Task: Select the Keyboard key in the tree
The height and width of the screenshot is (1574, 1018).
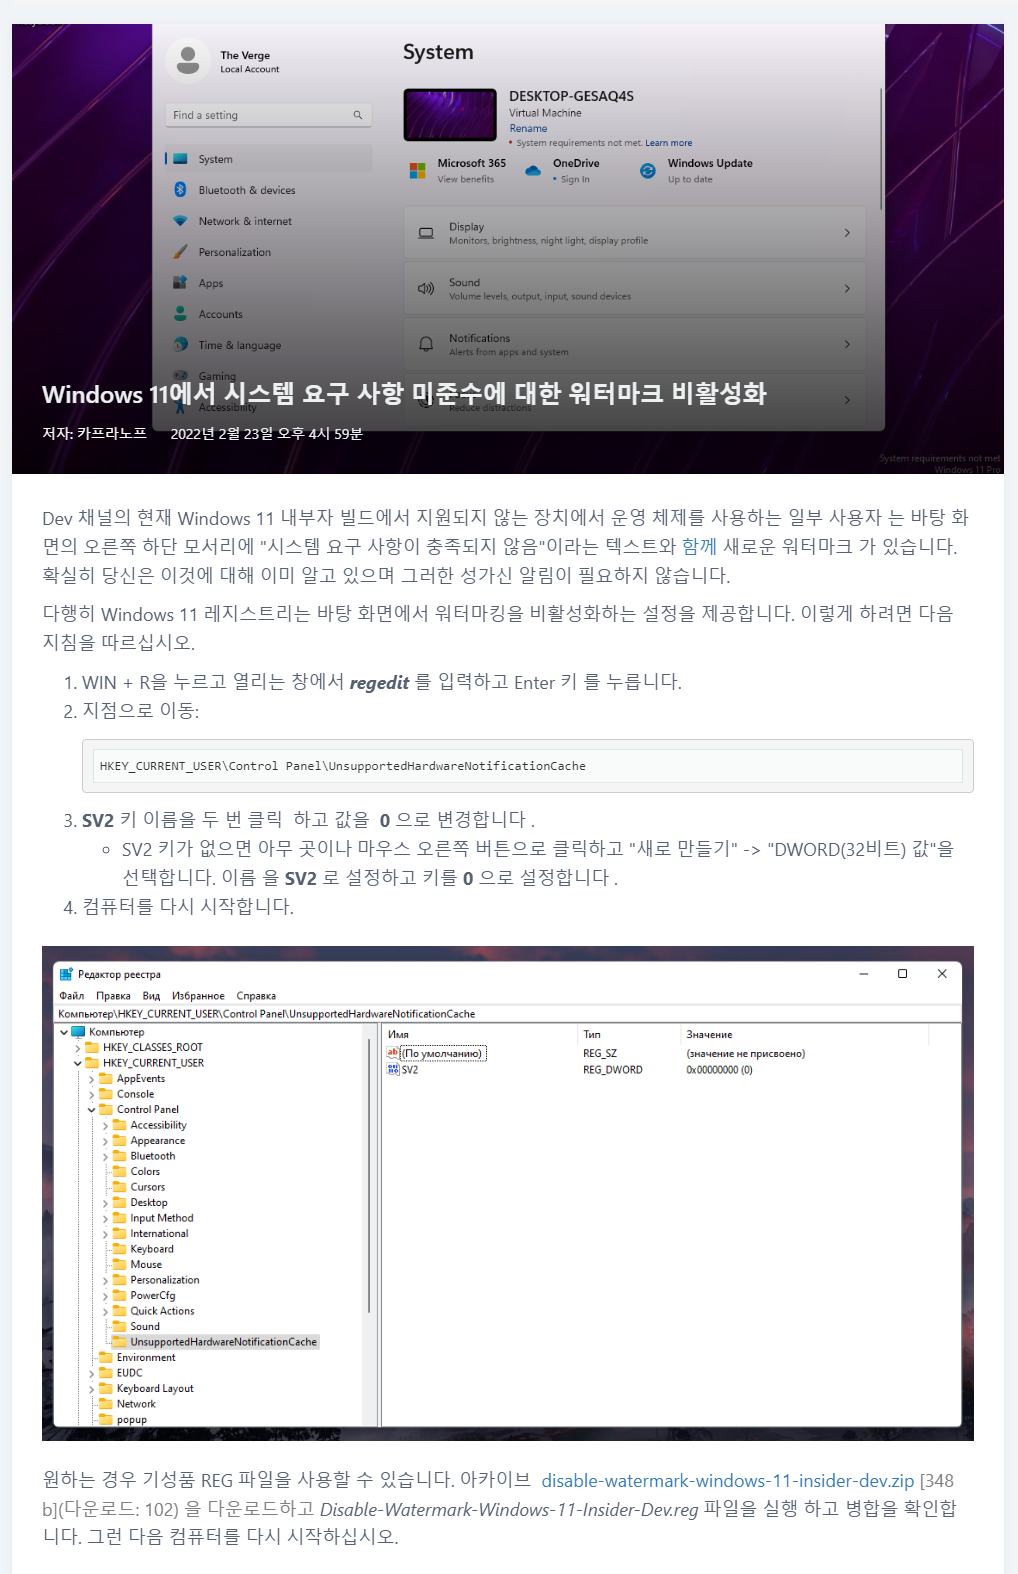Action: click(152, 1249)
